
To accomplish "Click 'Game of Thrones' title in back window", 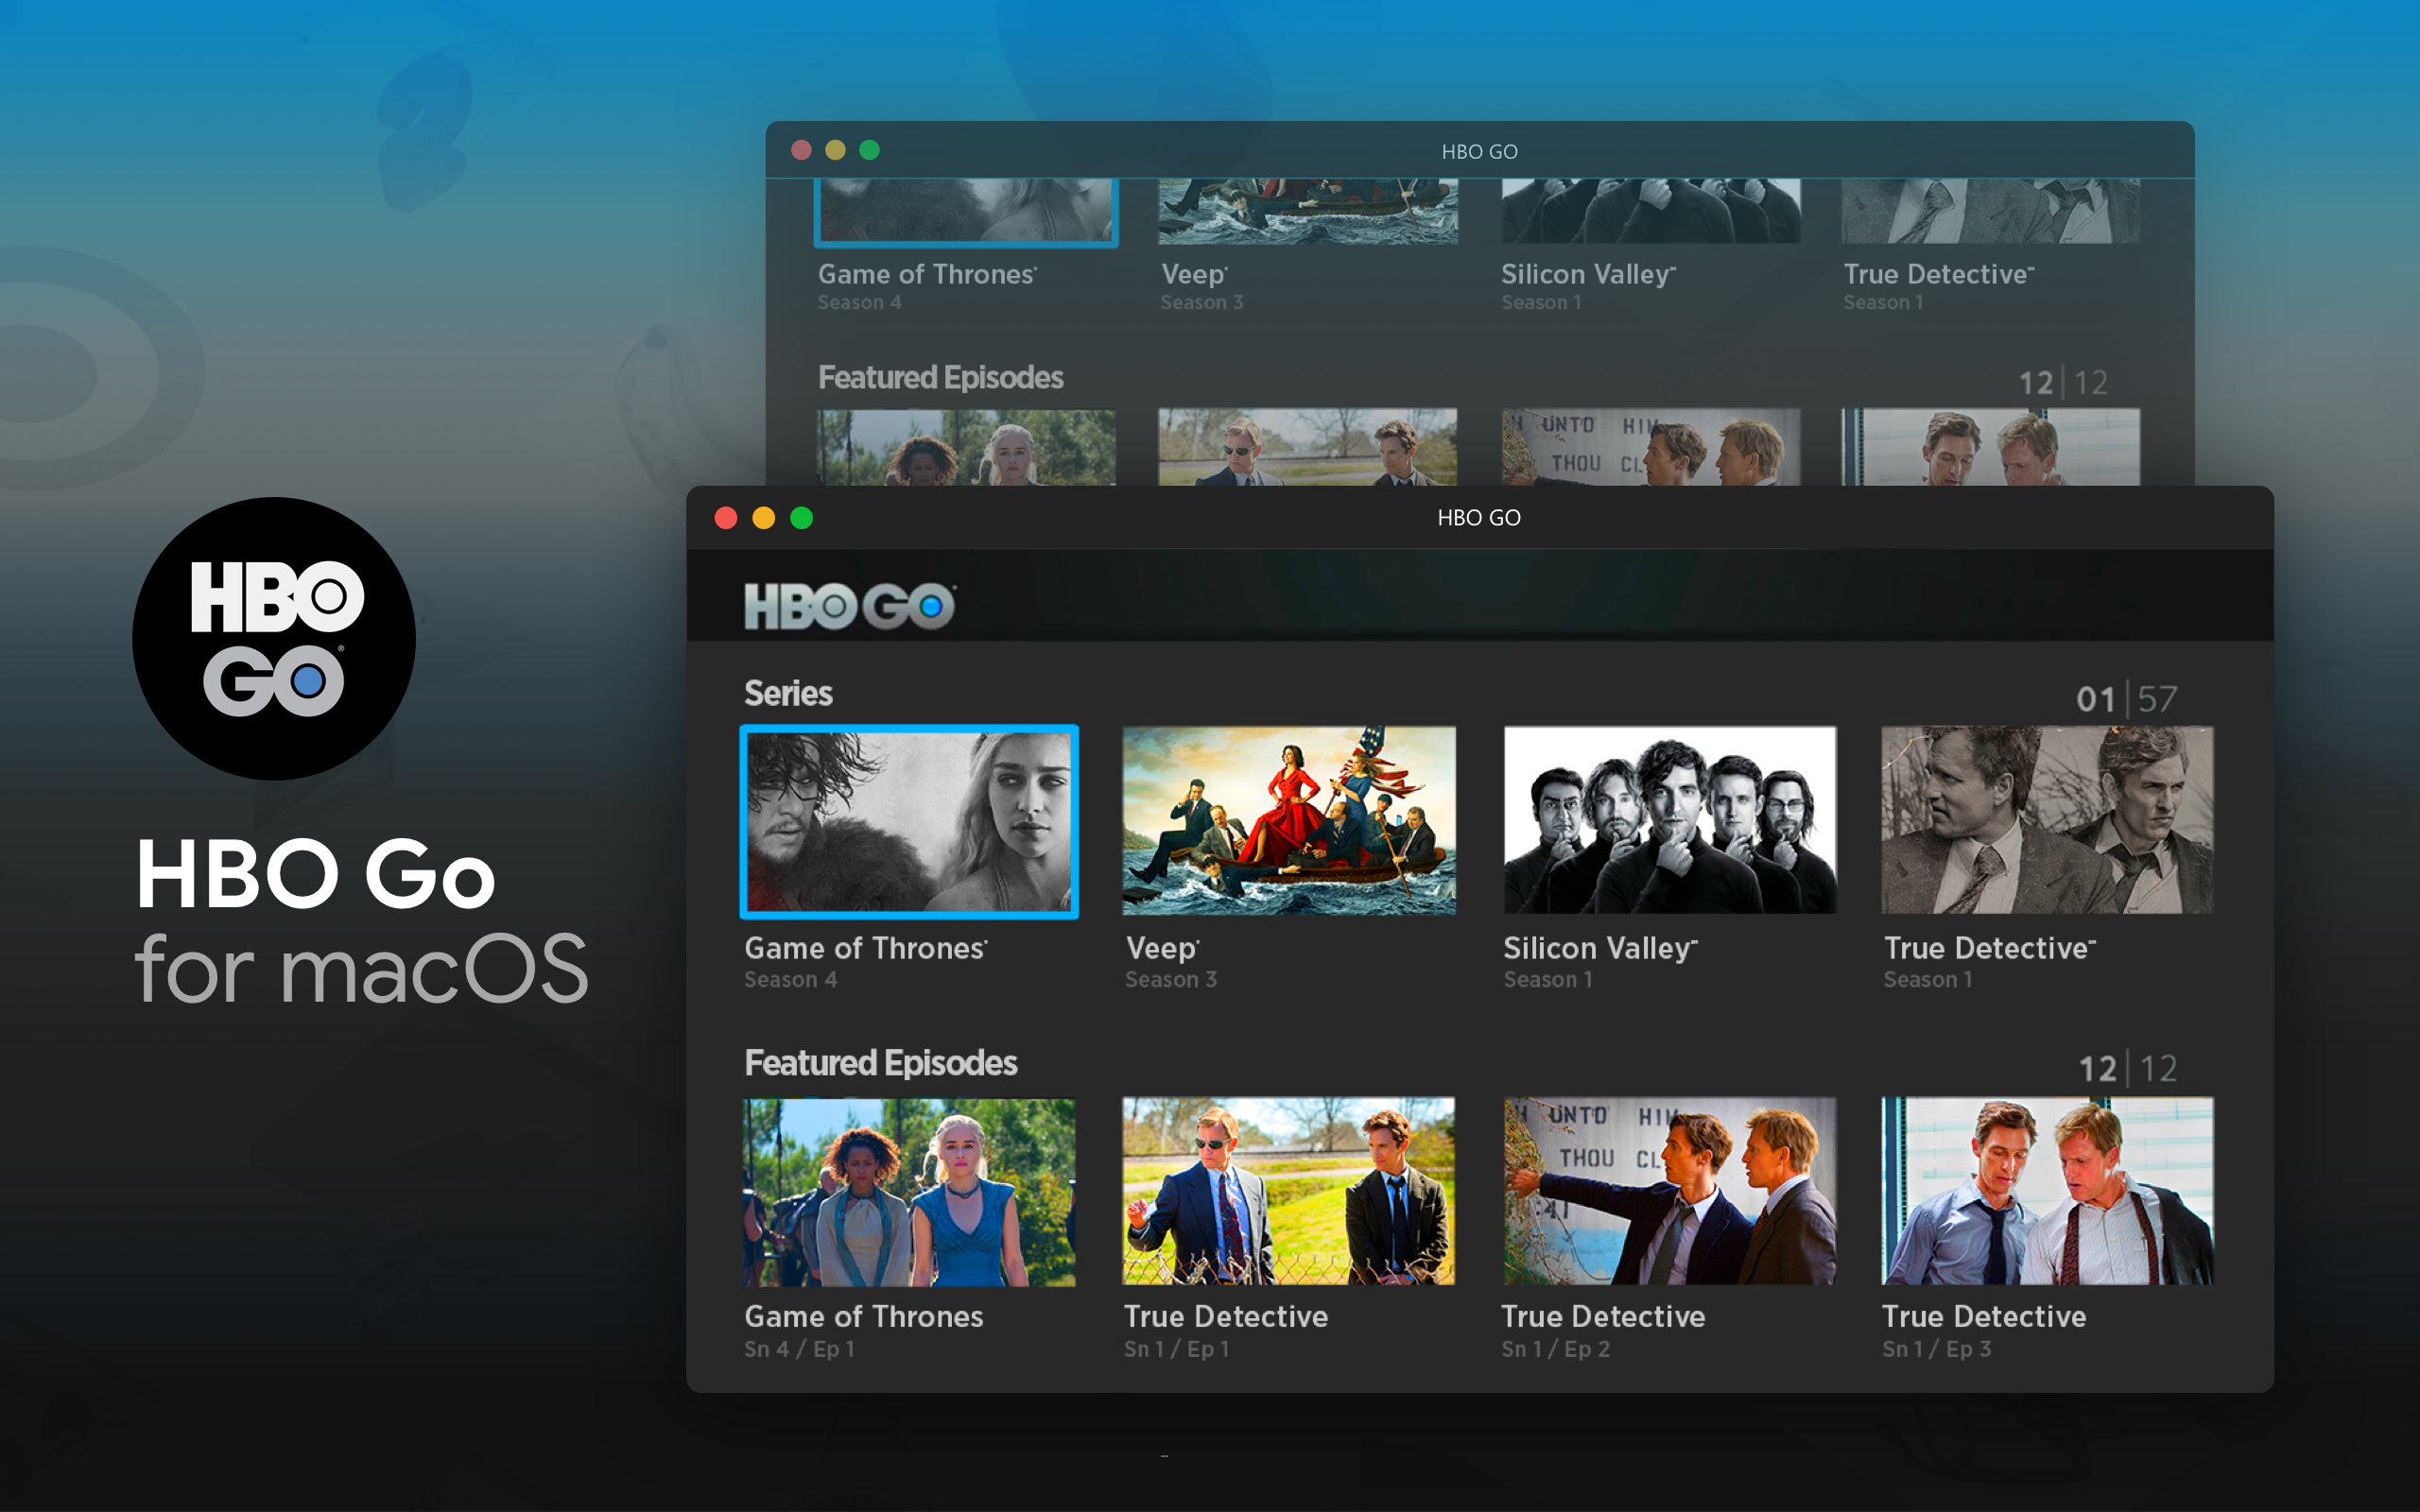I will [927, 274].
